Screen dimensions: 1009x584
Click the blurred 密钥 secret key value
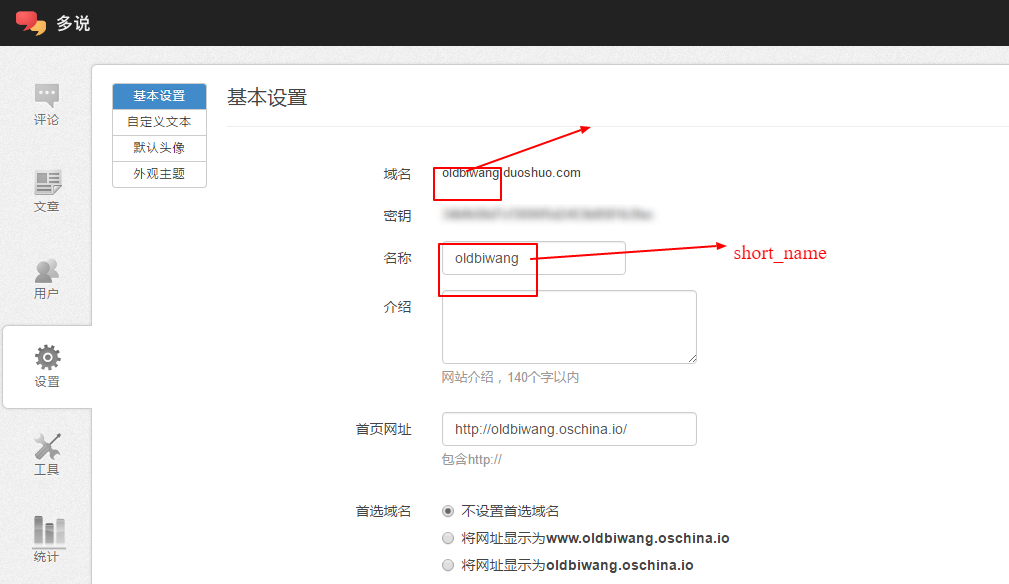click(x=547, y=214)
